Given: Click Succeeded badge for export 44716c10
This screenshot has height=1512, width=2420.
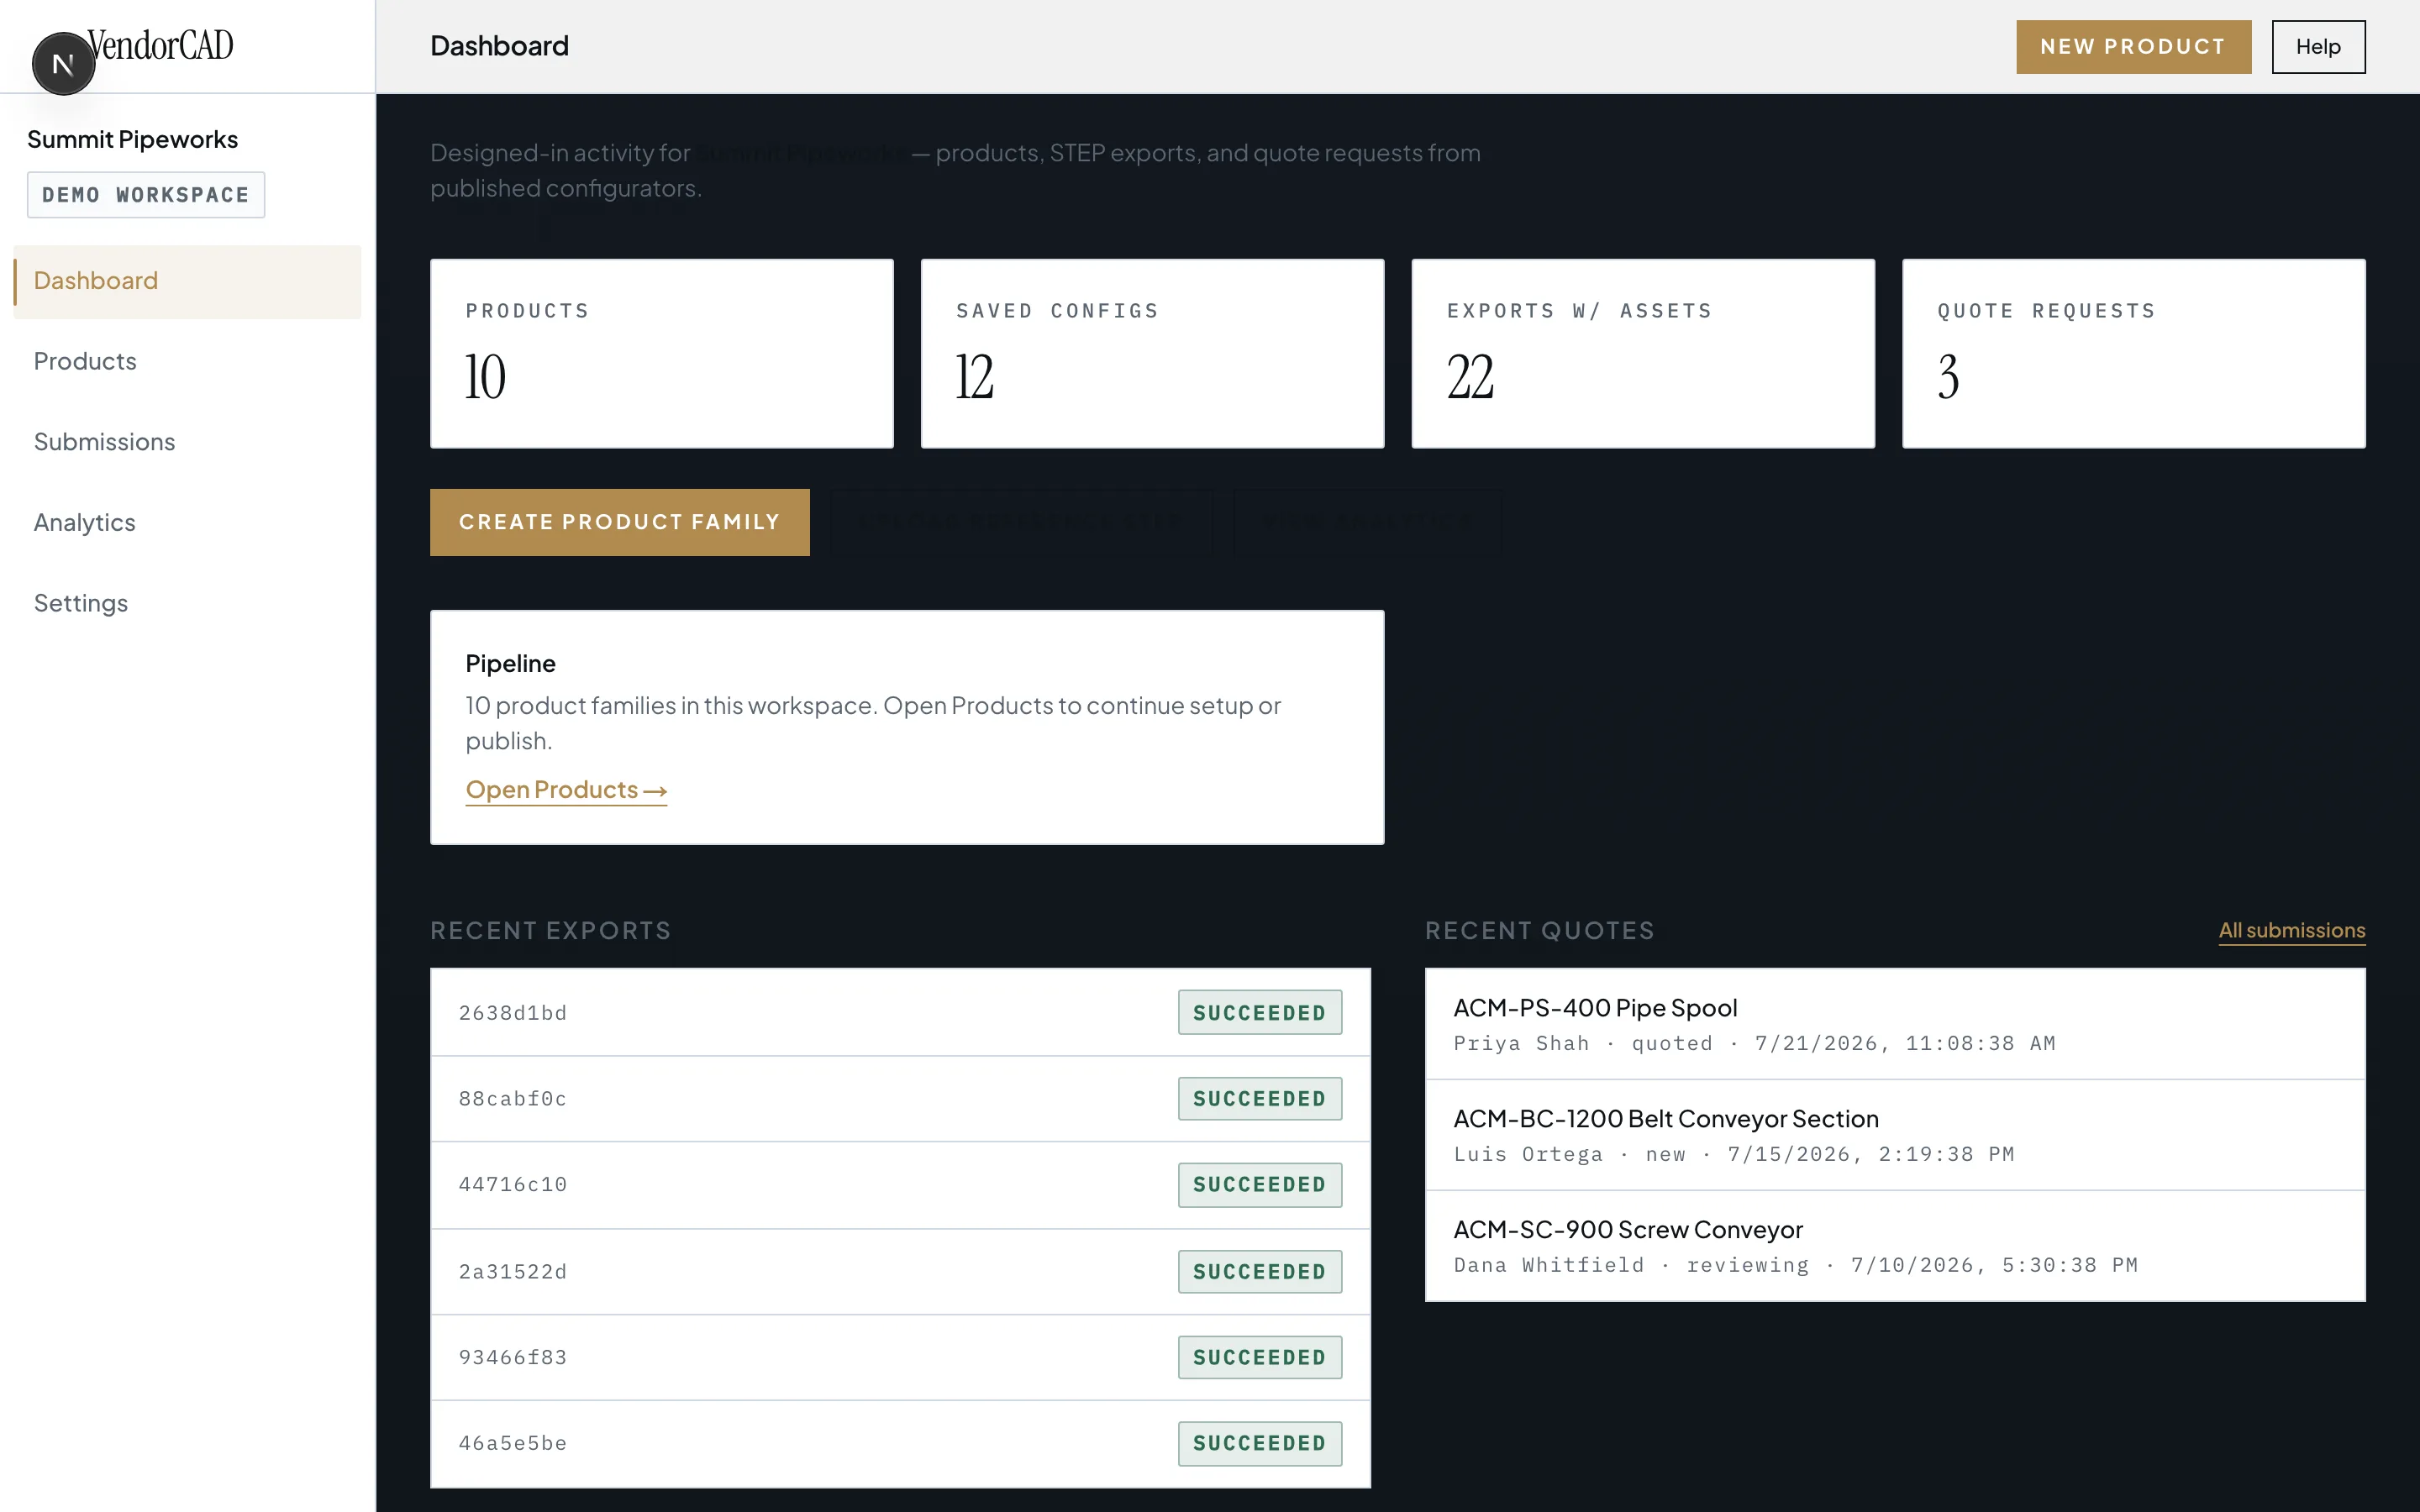Looking at the screenshot, I should [1259, 1184].
